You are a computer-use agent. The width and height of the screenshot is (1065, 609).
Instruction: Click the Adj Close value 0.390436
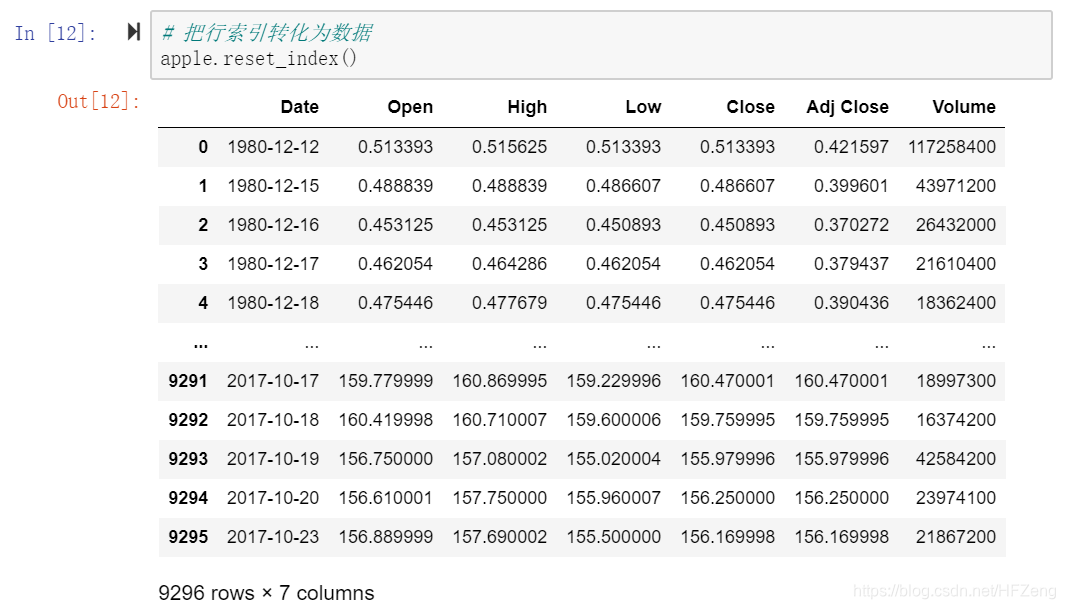851,303
